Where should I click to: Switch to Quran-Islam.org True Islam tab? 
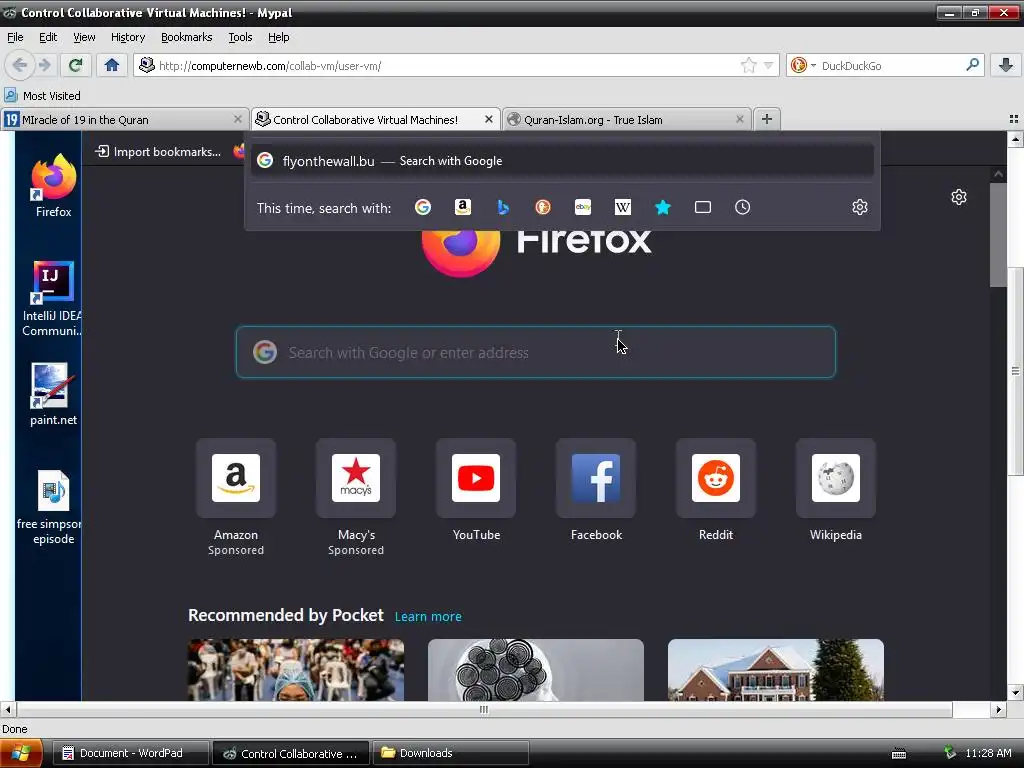627,120
